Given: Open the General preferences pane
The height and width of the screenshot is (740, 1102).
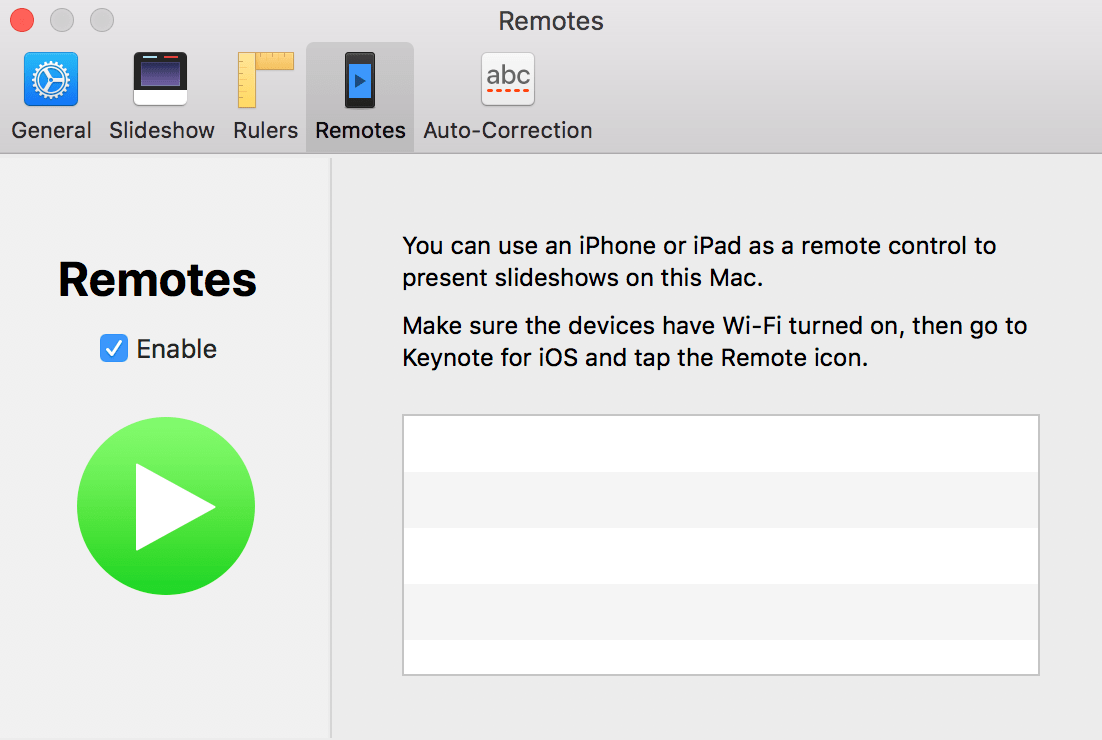Looking at the screenshot, I should pyautogui.click(x=51, y=95).
